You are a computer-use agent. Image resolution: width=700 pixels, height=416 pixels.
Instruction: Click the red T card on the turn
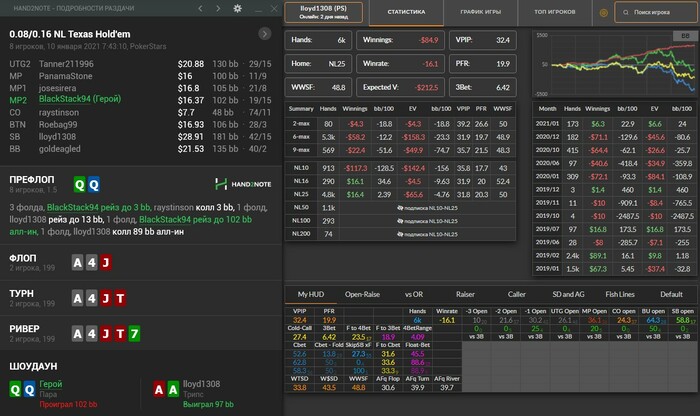[x=120, y=298]
